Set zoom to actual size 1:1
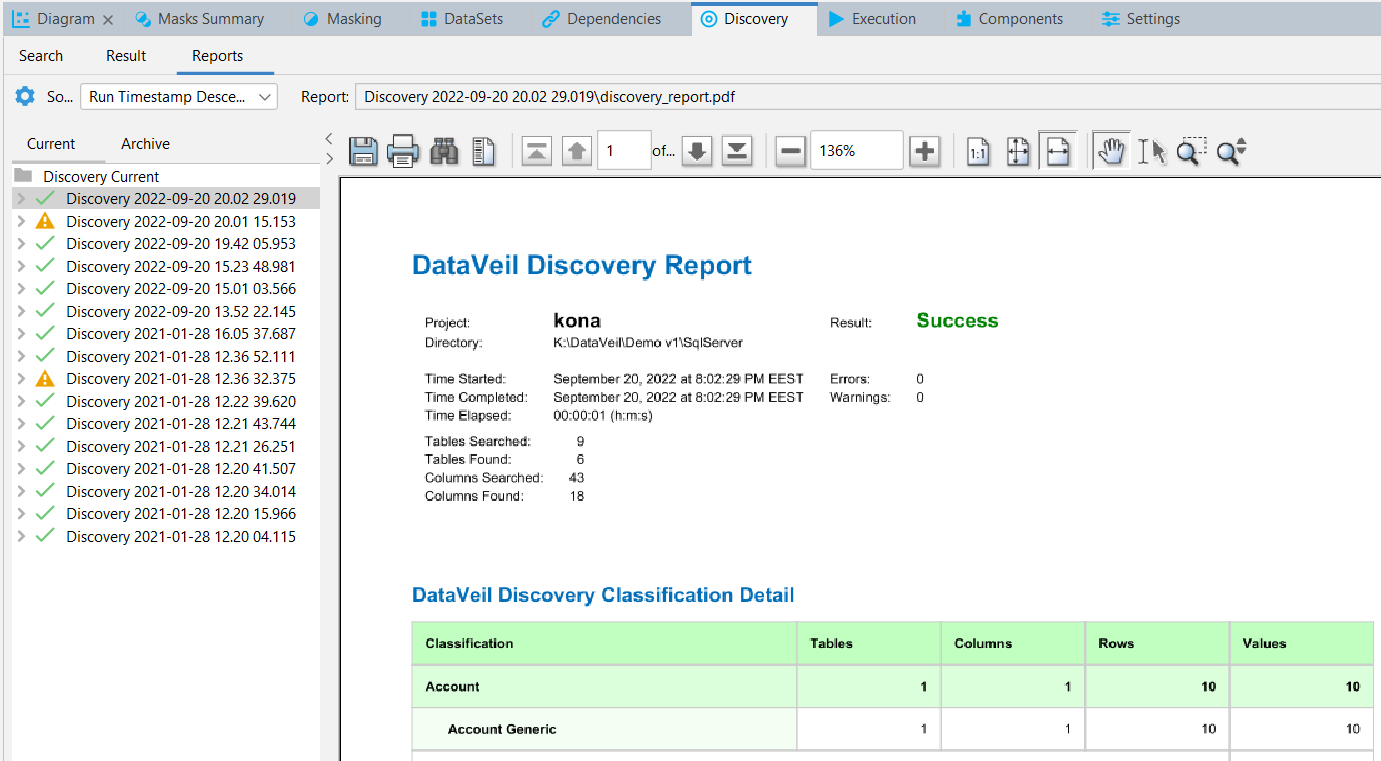This screenshot has width=1381, height=761. [978, 151]
